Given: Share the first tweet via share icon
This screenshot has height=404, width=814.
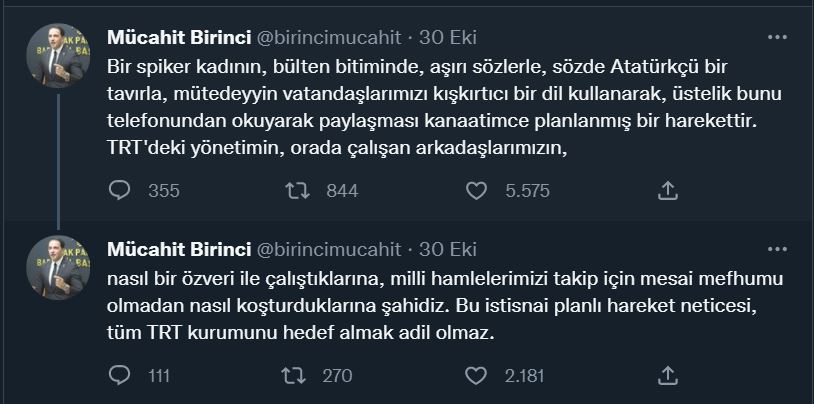Looking at the screenshot, I should (x=669, y=190).
